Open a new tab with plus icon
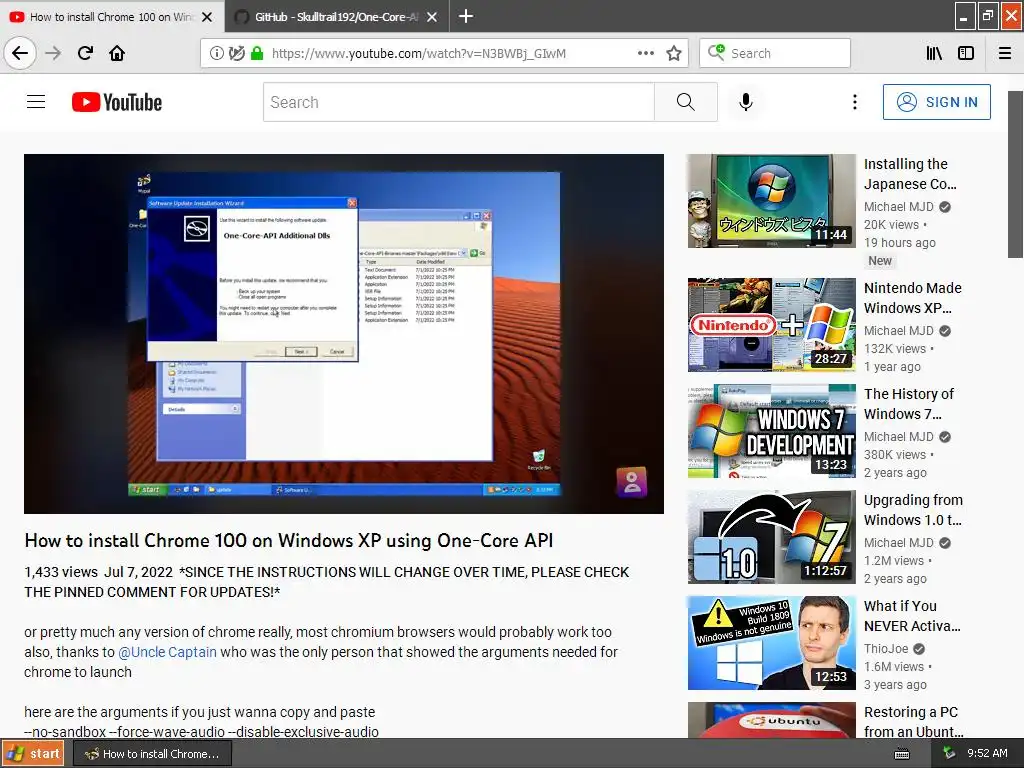This screenshot has width=1024, height=768. (x=466, y=16)
